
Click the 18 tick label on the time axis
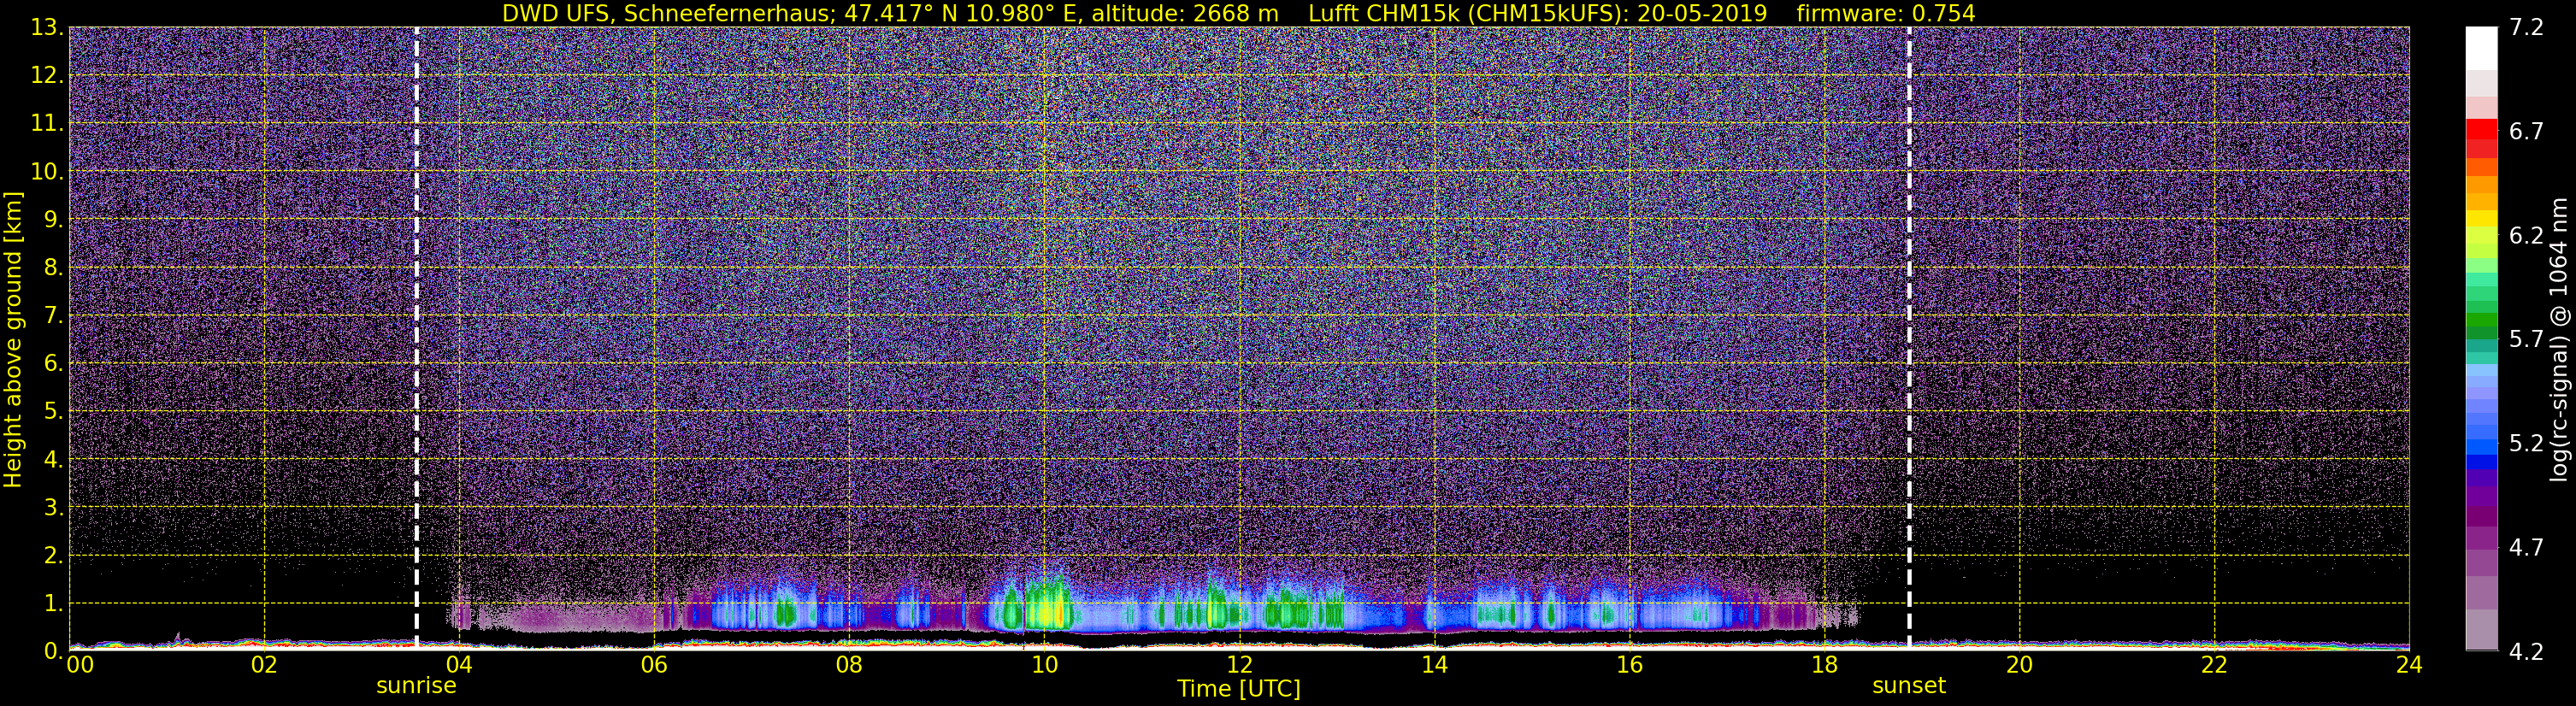click(x=1824, y=665)
